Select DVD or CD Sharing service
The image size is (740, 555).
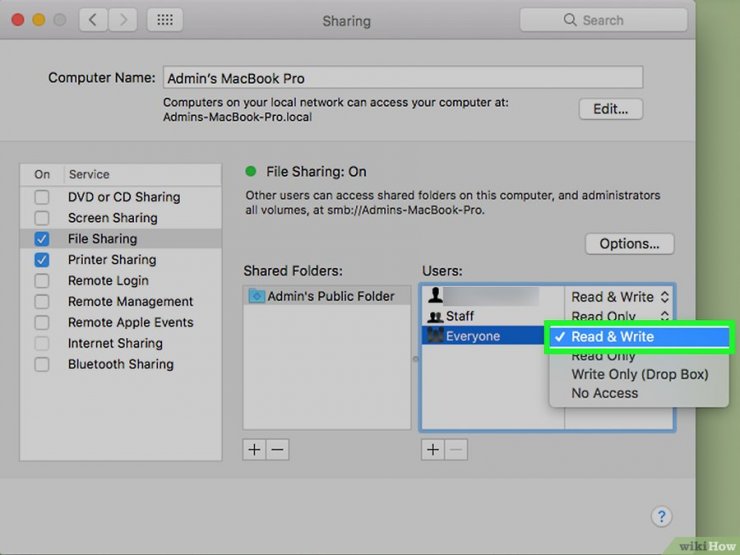tap(121, 197)
